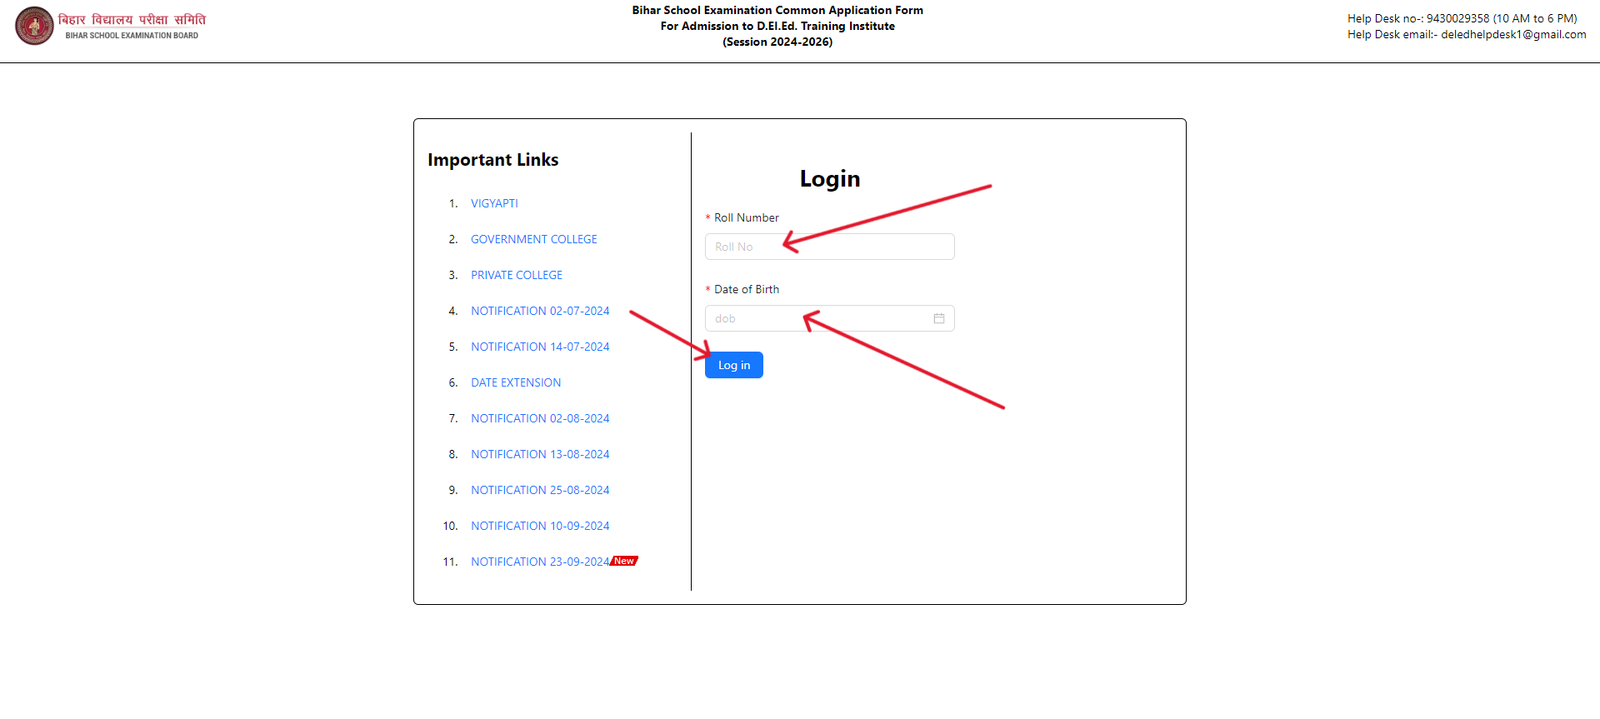Open the newest NOTIFICATION 23-09-2024 link
1600x719 pixels.
pos(539,562)
